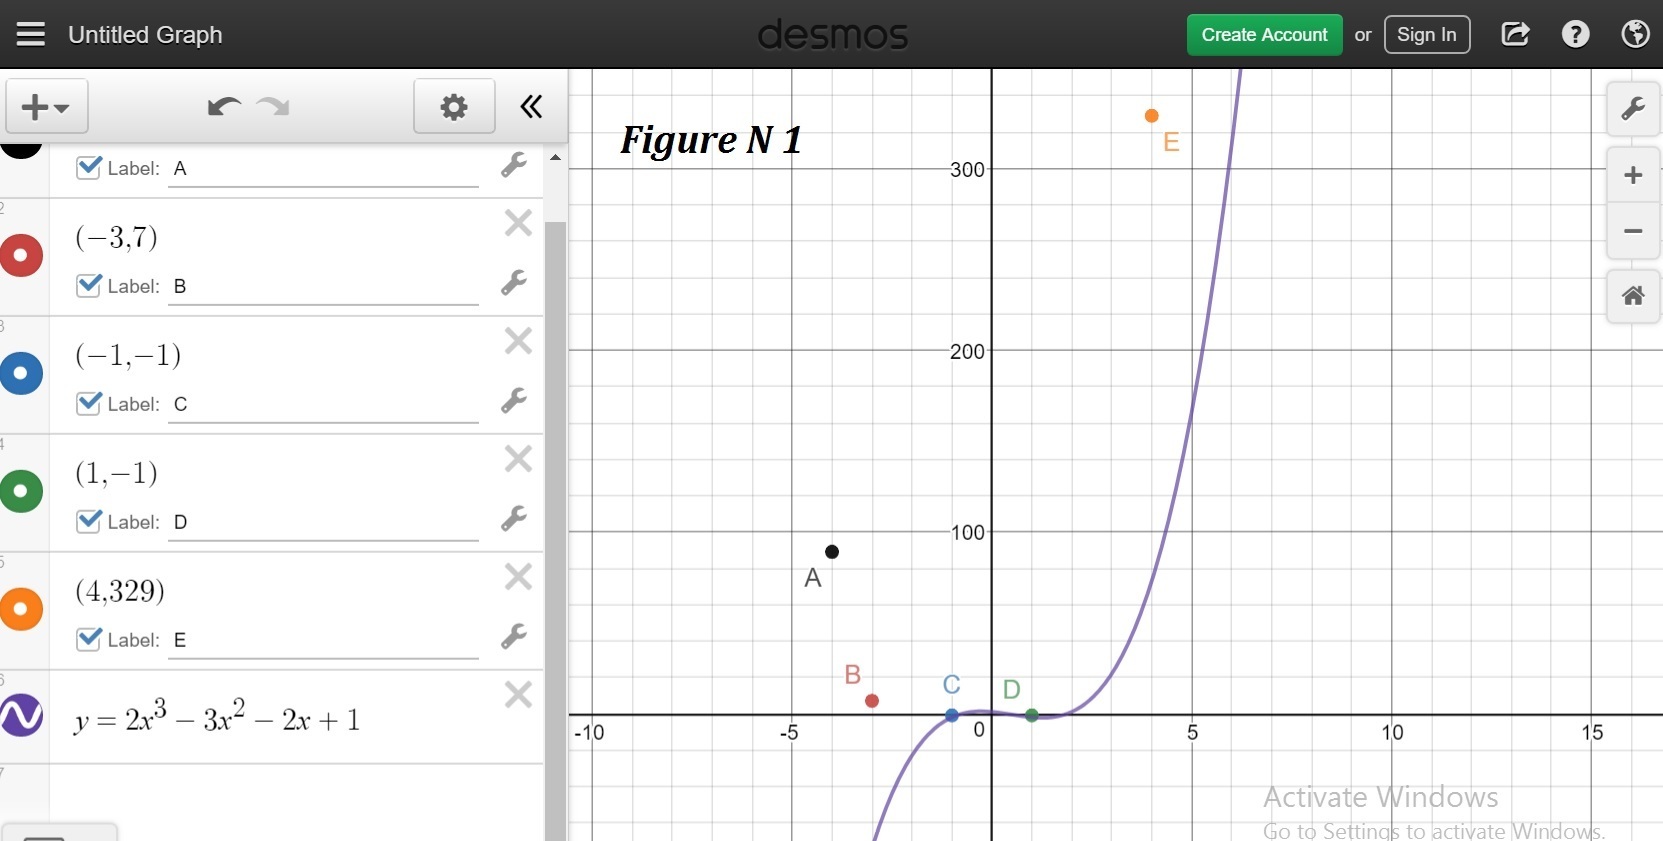Screen dimensions: 1663x841
Task: Hide the purple cubic curve
Action: point(21,715)
